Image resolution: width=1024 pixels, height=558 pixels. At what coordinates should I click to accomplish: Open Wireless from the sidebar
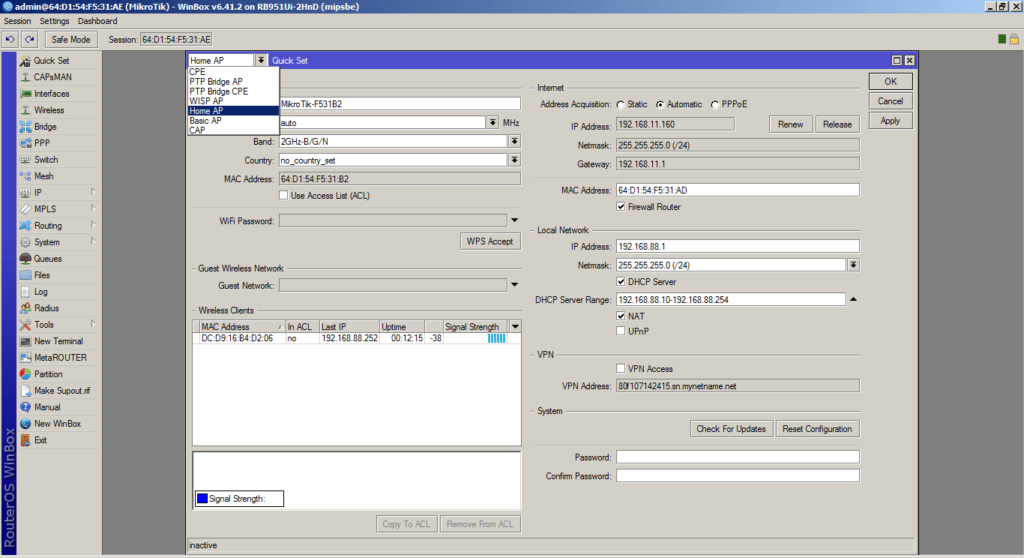click(x=26, y=110)
